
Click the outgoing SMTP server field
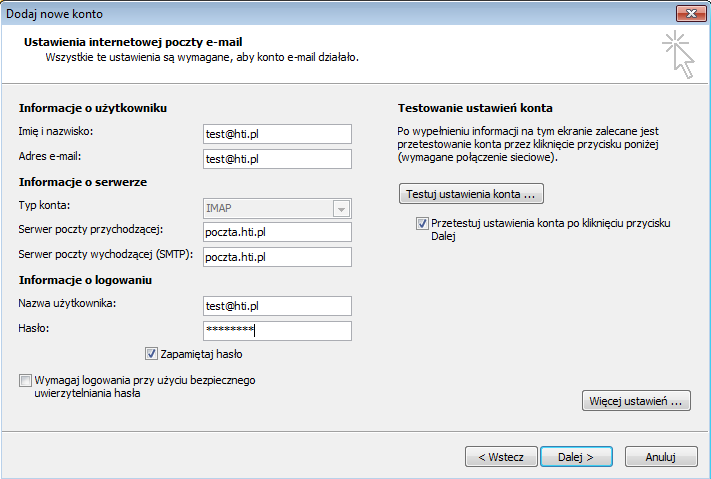277,257
